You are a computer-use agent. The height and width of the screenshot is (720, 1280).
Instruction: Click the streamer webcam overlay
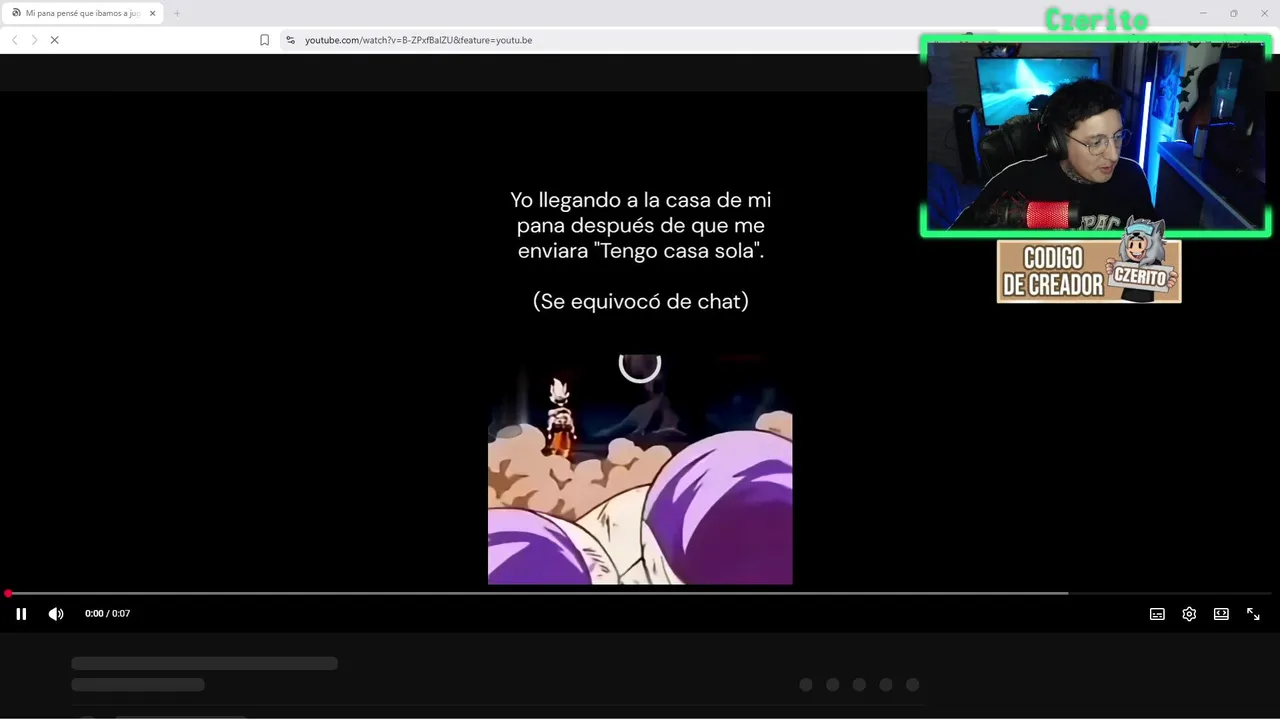click(x=1095, y=136)
